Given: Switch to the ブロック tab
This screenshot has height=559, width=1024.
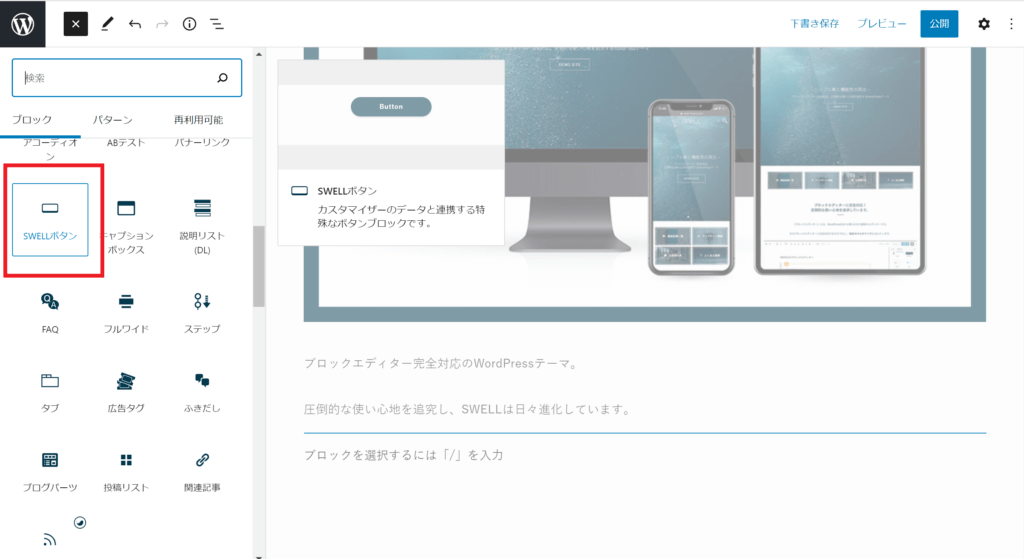Looking at the screenshot, I should tap(32, 120).
